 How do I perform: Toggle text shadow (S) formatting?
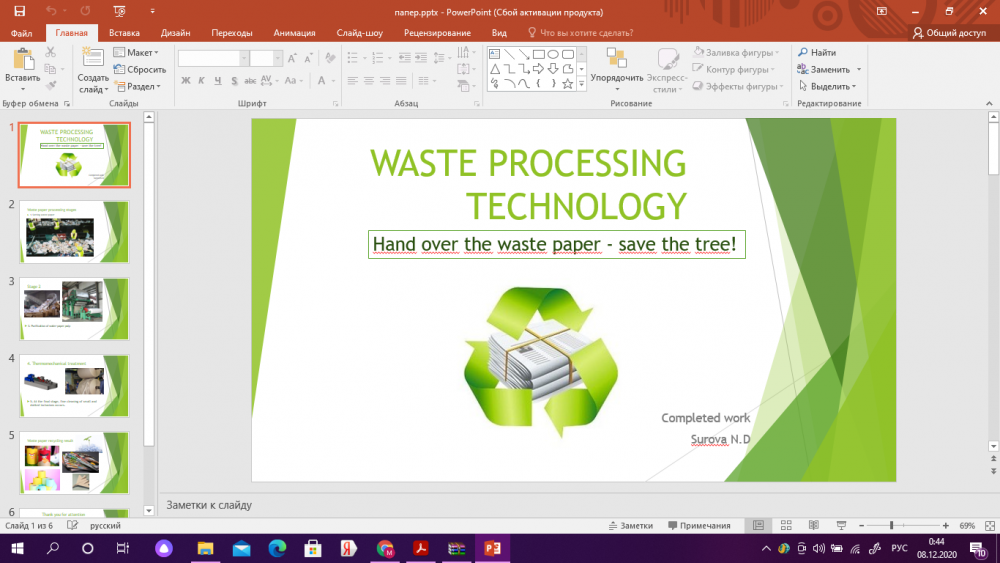click(x=234, y=80)
